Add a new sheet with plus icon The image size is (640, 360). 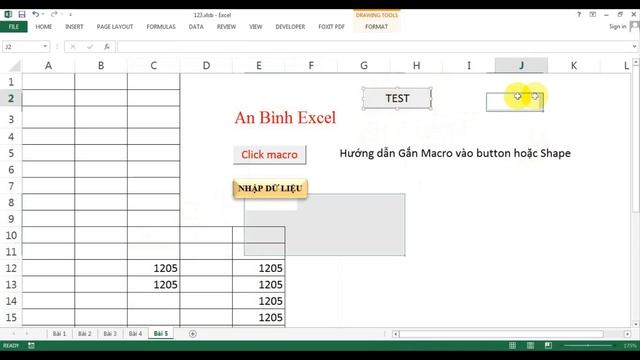click(193, 333)
